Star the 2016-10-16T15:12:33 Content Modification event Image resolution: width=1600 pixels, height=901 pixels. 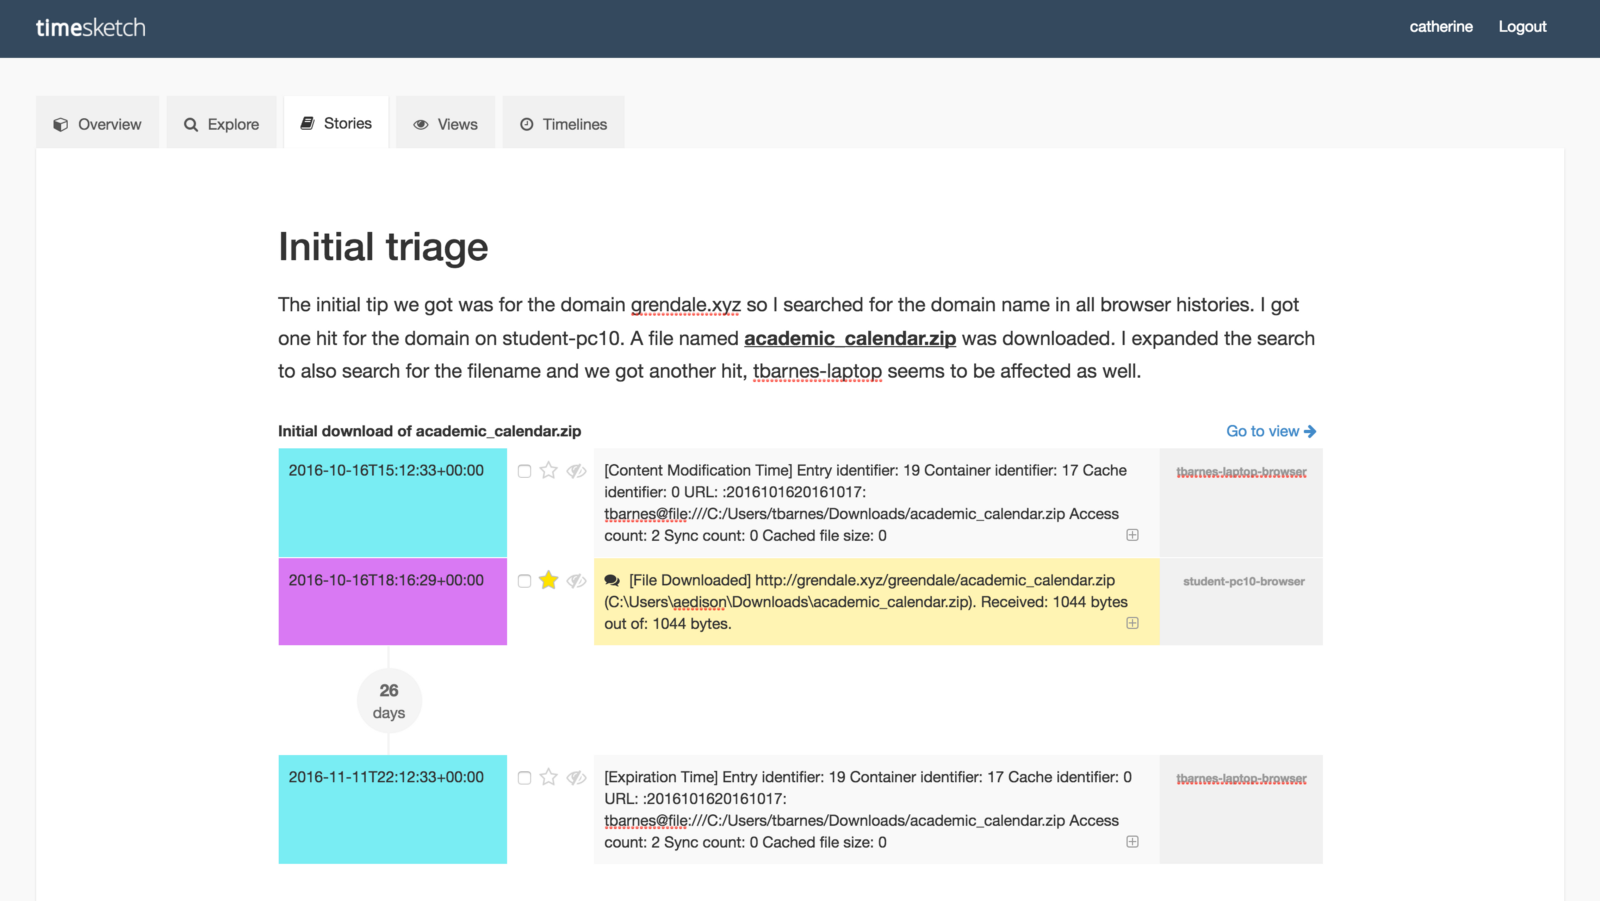548,470
